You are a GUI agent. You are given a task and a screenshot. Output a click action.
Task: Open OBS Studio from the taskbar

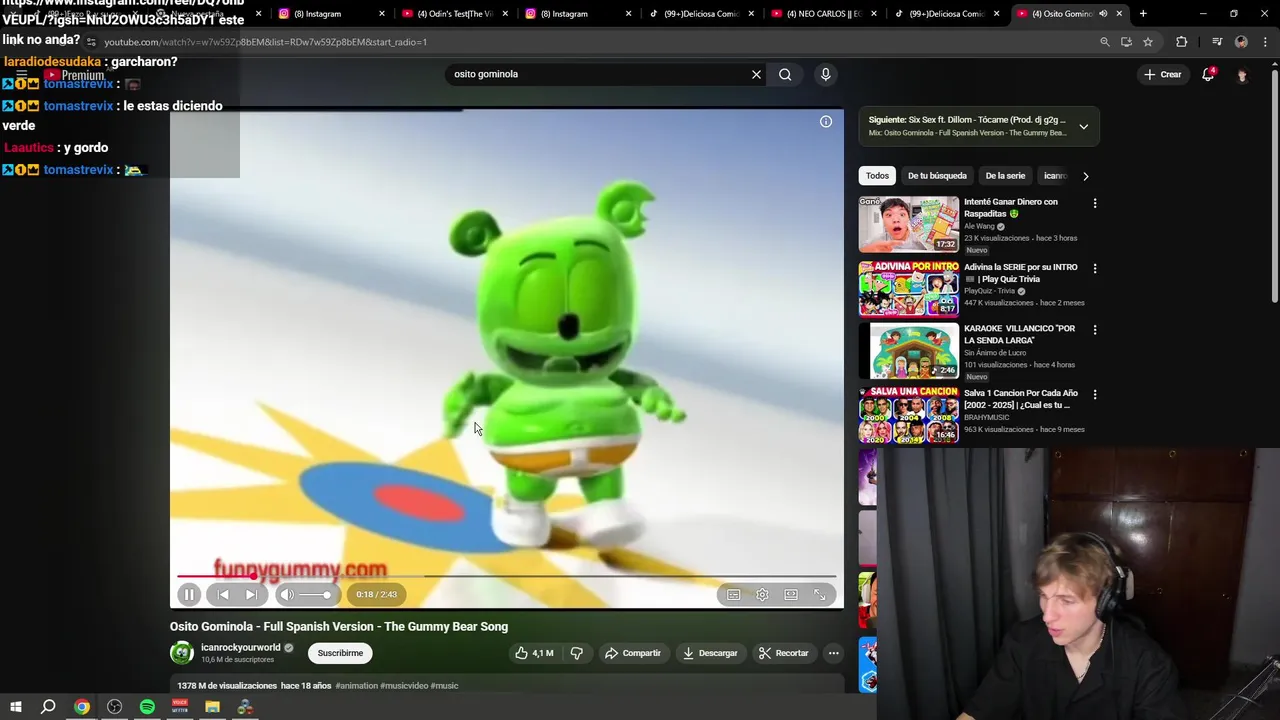tap(115, 707)
